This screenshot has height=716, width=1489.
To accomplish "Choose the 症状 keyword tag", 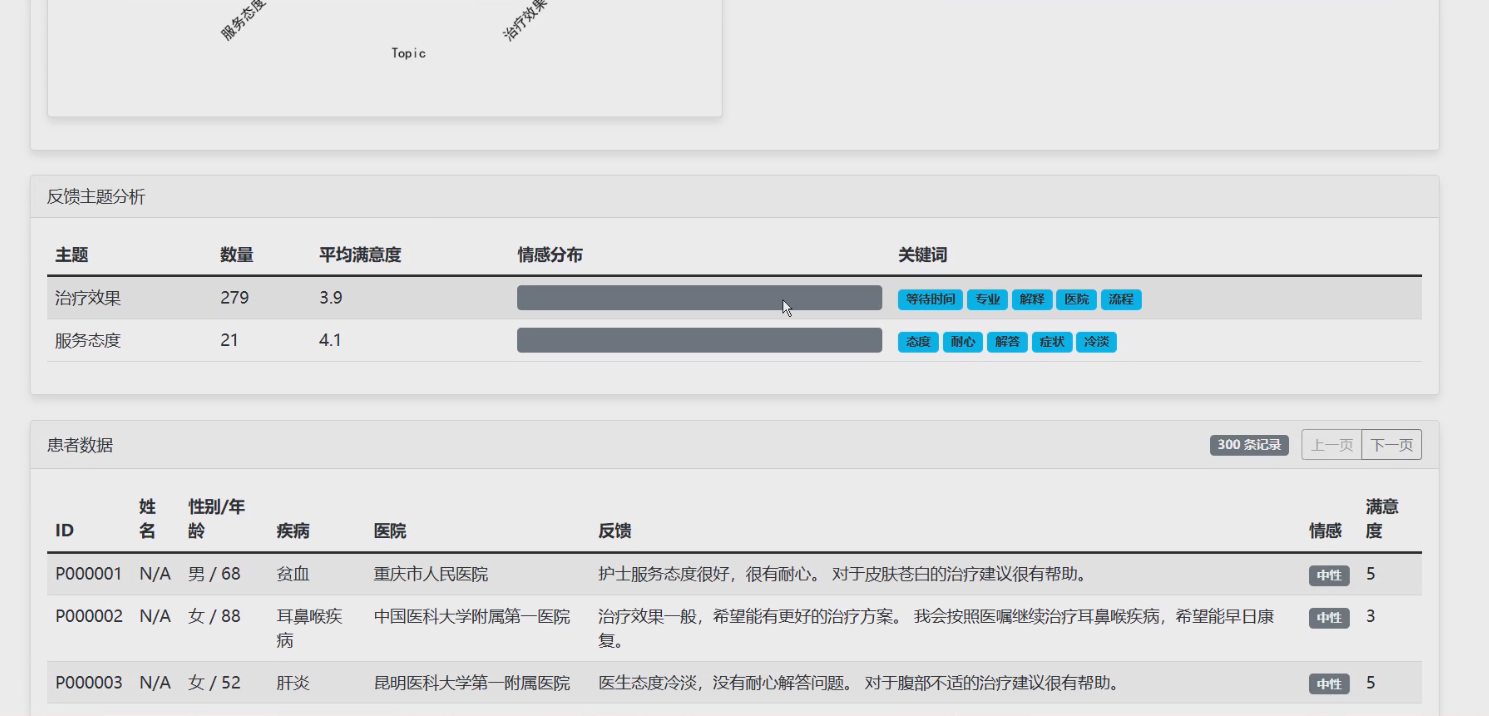I will [1052, 342].
